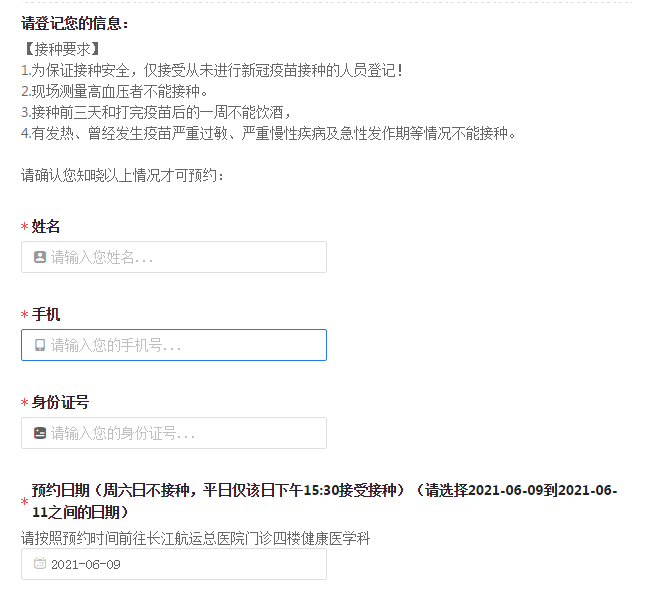This screenshot has height=592, width=652.
Task: Click the 【接种要求】 title line
Action: click(61, 48)
